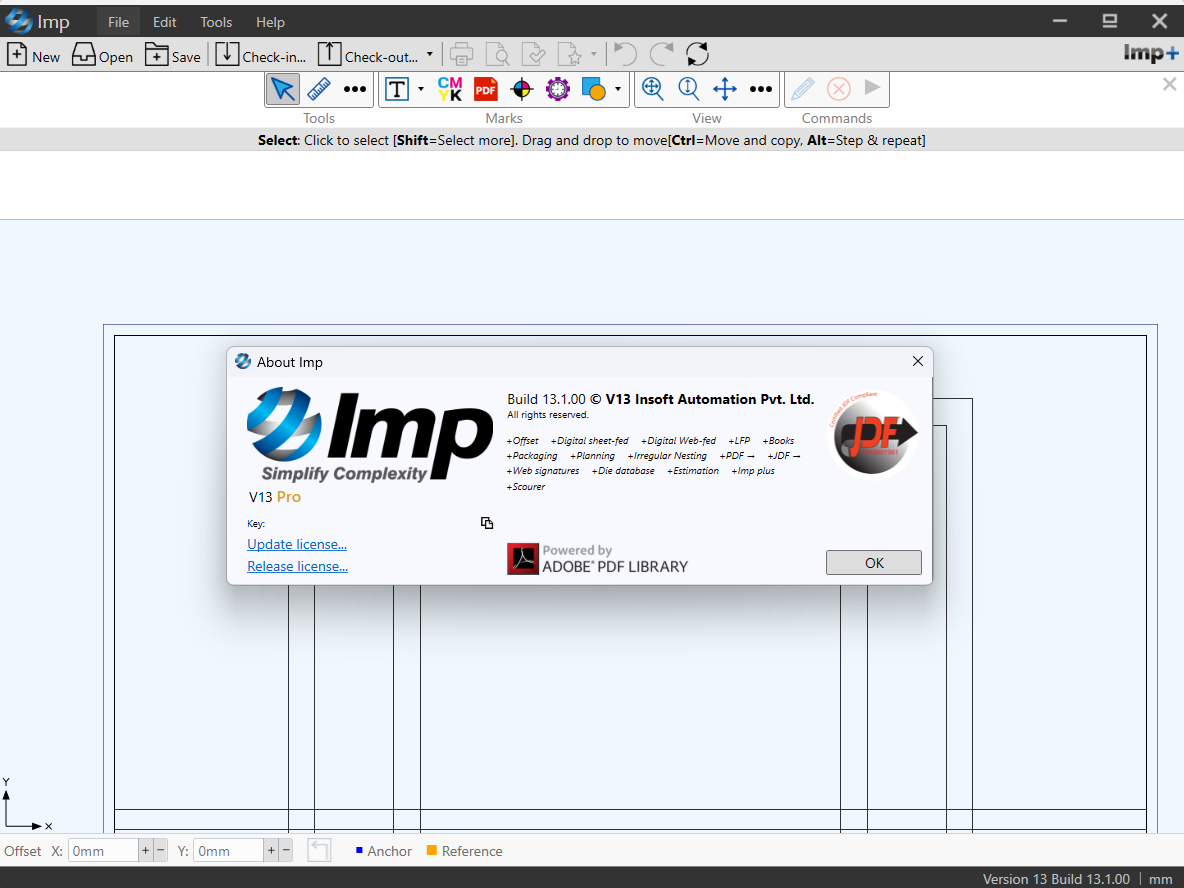
Task: Select the Text mark tool
Action: click(x=397, y=89)
